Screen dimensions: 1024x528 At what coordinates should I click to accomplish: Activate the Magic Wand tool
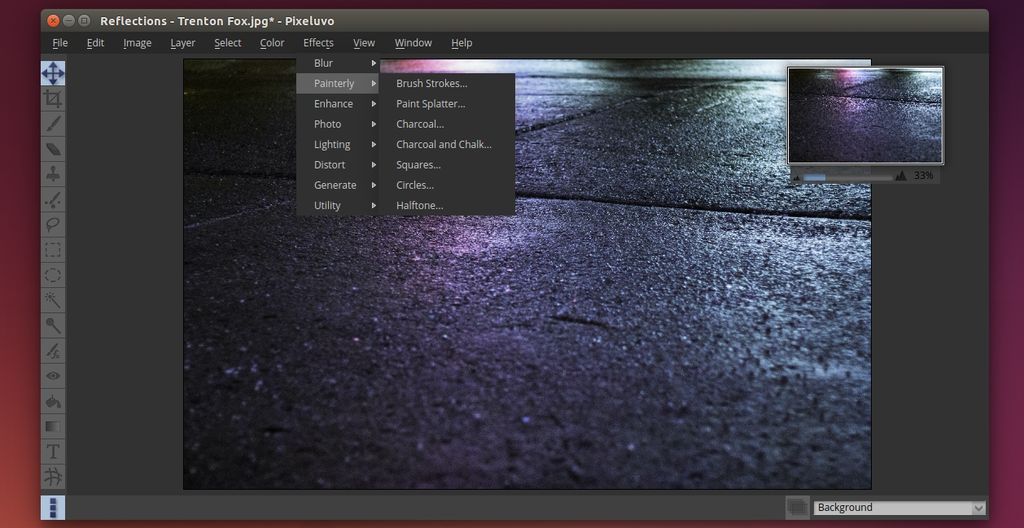53,300
